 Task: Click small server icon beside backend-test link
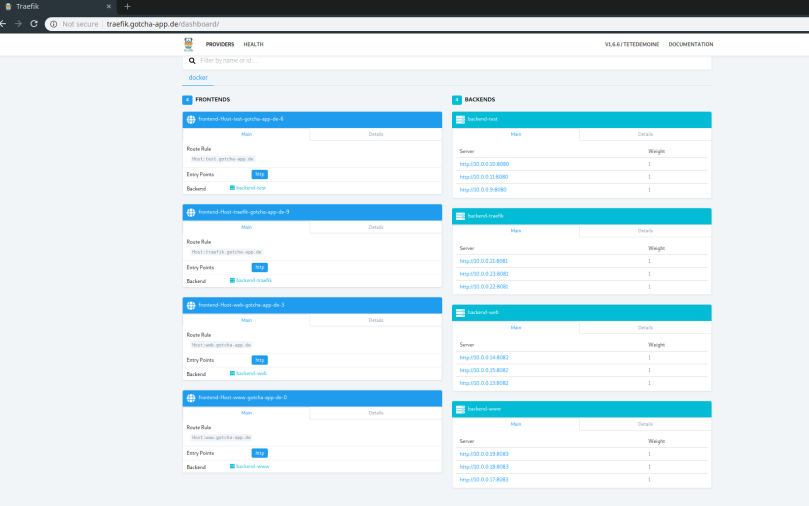pyautogui.click(x=232, y=188)
